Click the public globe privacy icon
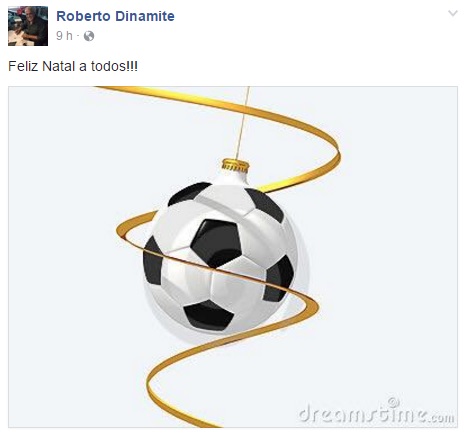The height and width of the screenshot is (435, 466). [89, 36]
